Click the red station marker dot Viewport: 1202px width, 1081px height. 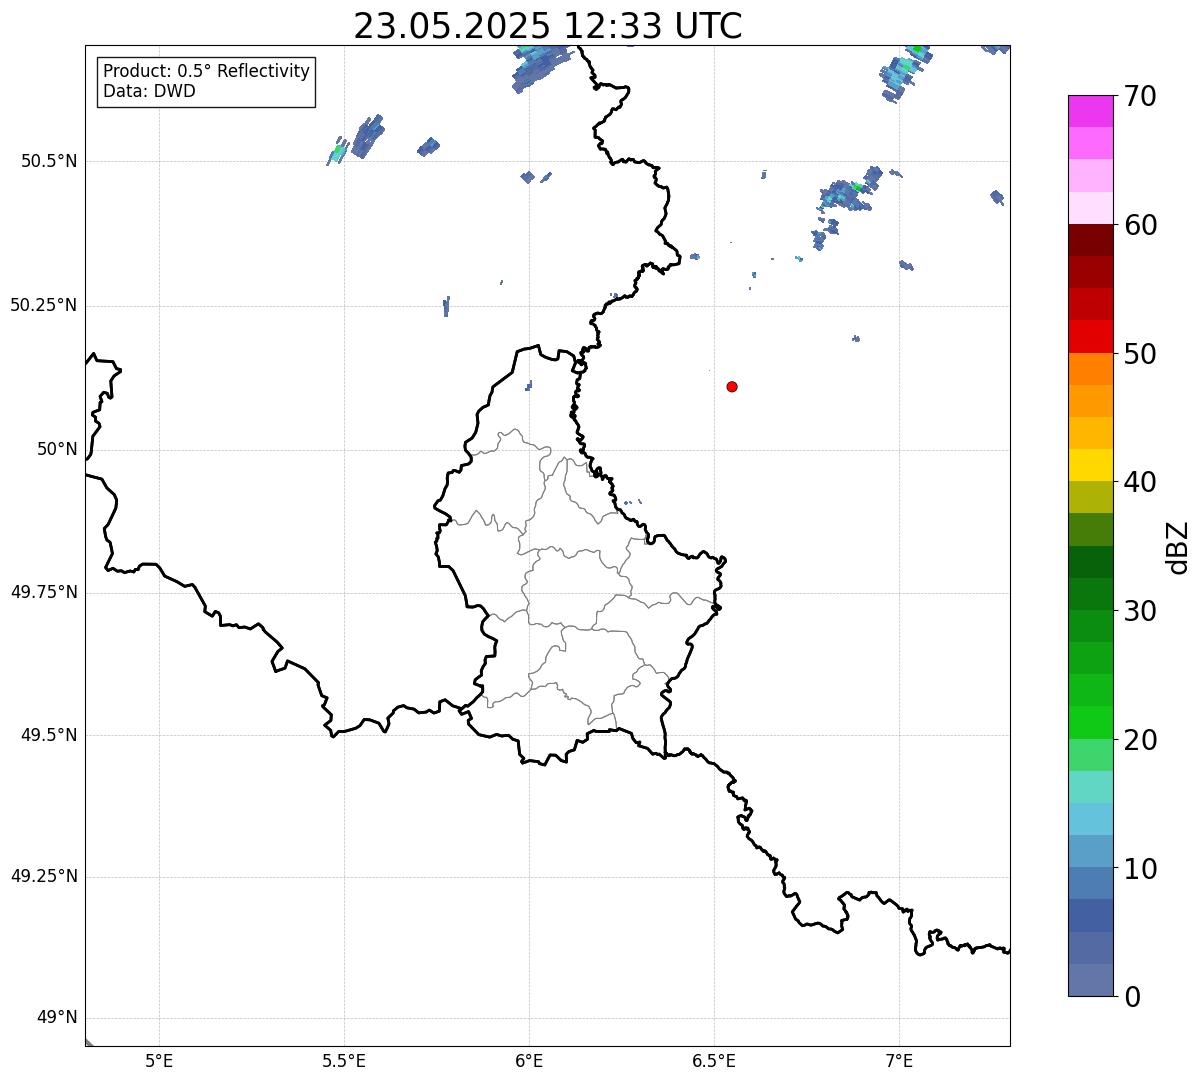click(732, 386)
